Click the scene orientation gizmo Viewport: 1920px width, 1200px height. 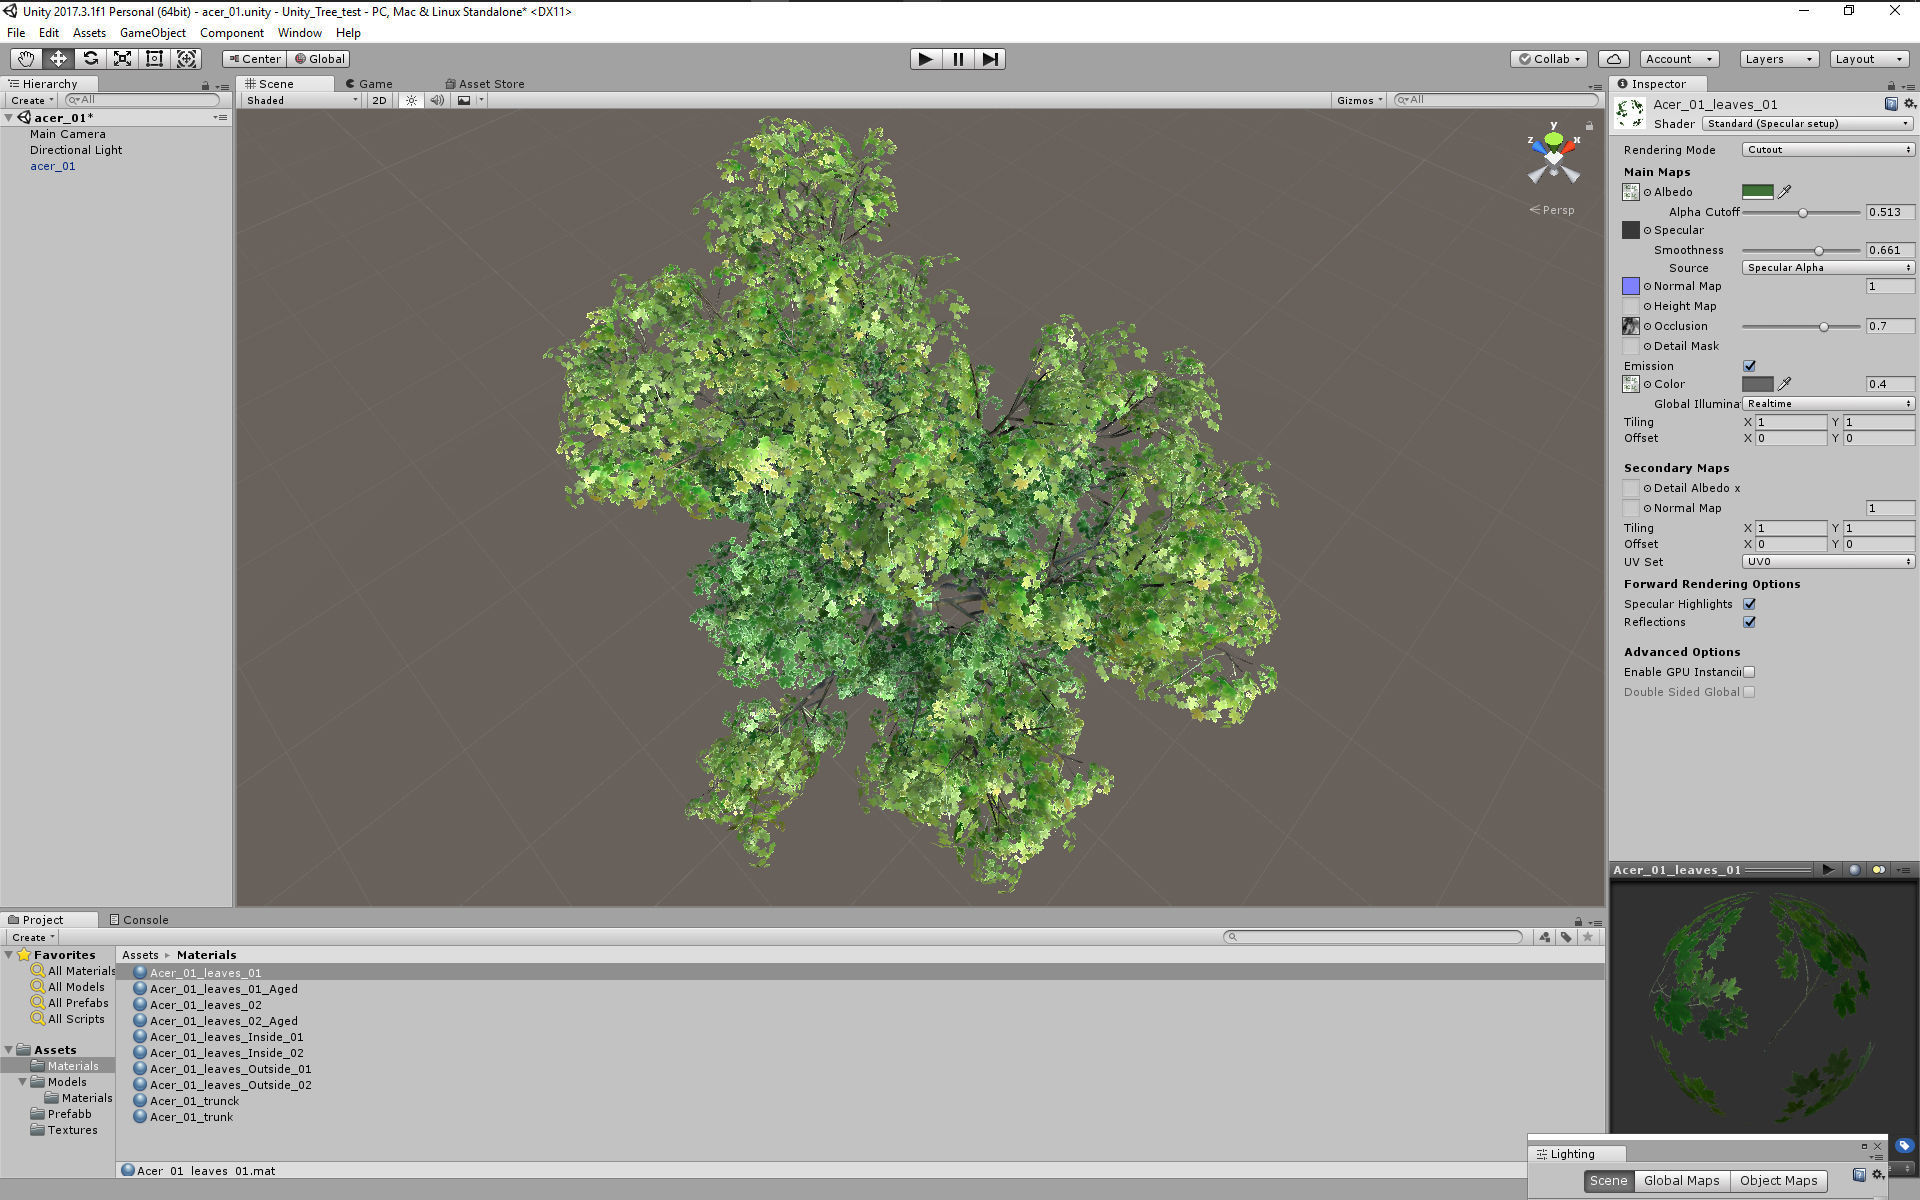[1553, 155]
